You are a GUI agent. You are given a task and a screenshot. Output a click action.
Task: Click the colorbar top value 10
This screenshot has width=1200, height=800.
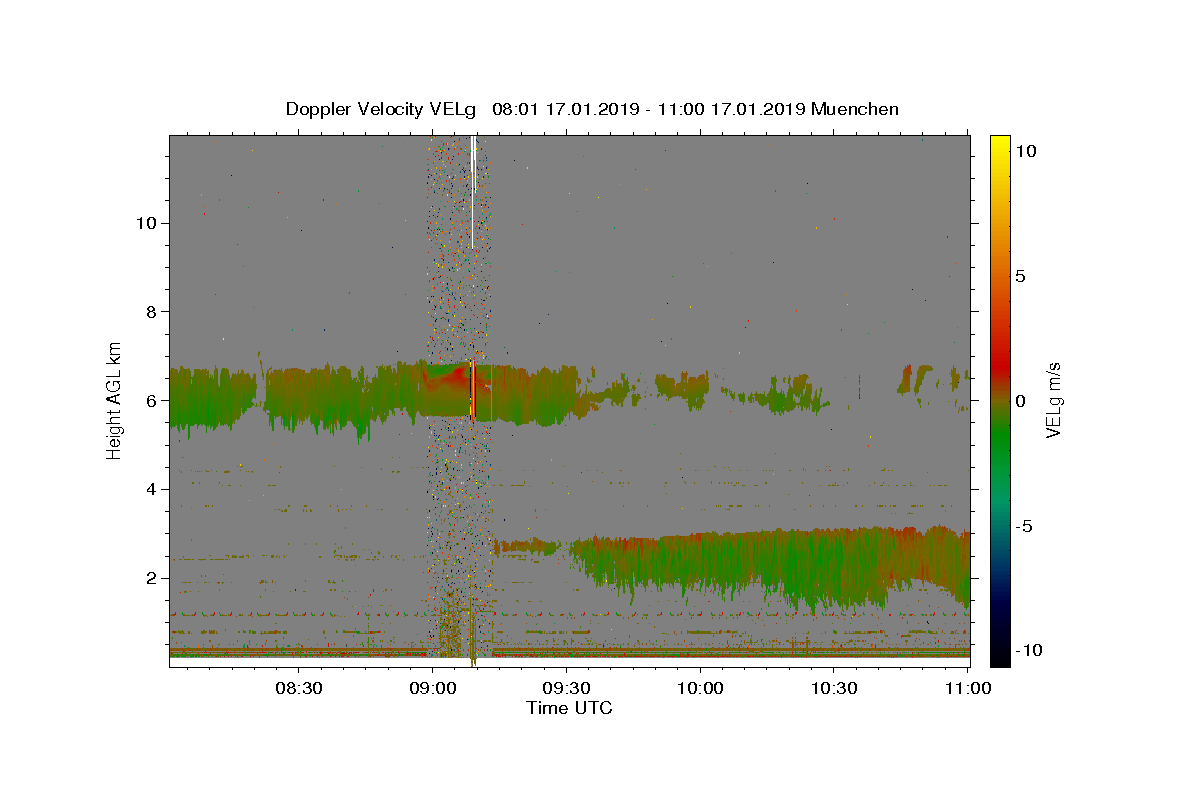[1025, 151]
